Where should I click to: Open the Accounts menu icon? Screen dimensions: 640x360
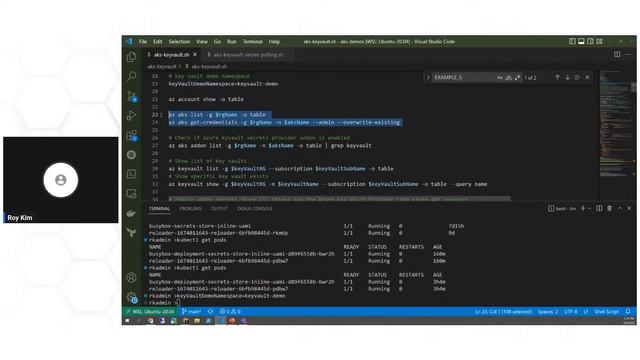coord(131,278)
